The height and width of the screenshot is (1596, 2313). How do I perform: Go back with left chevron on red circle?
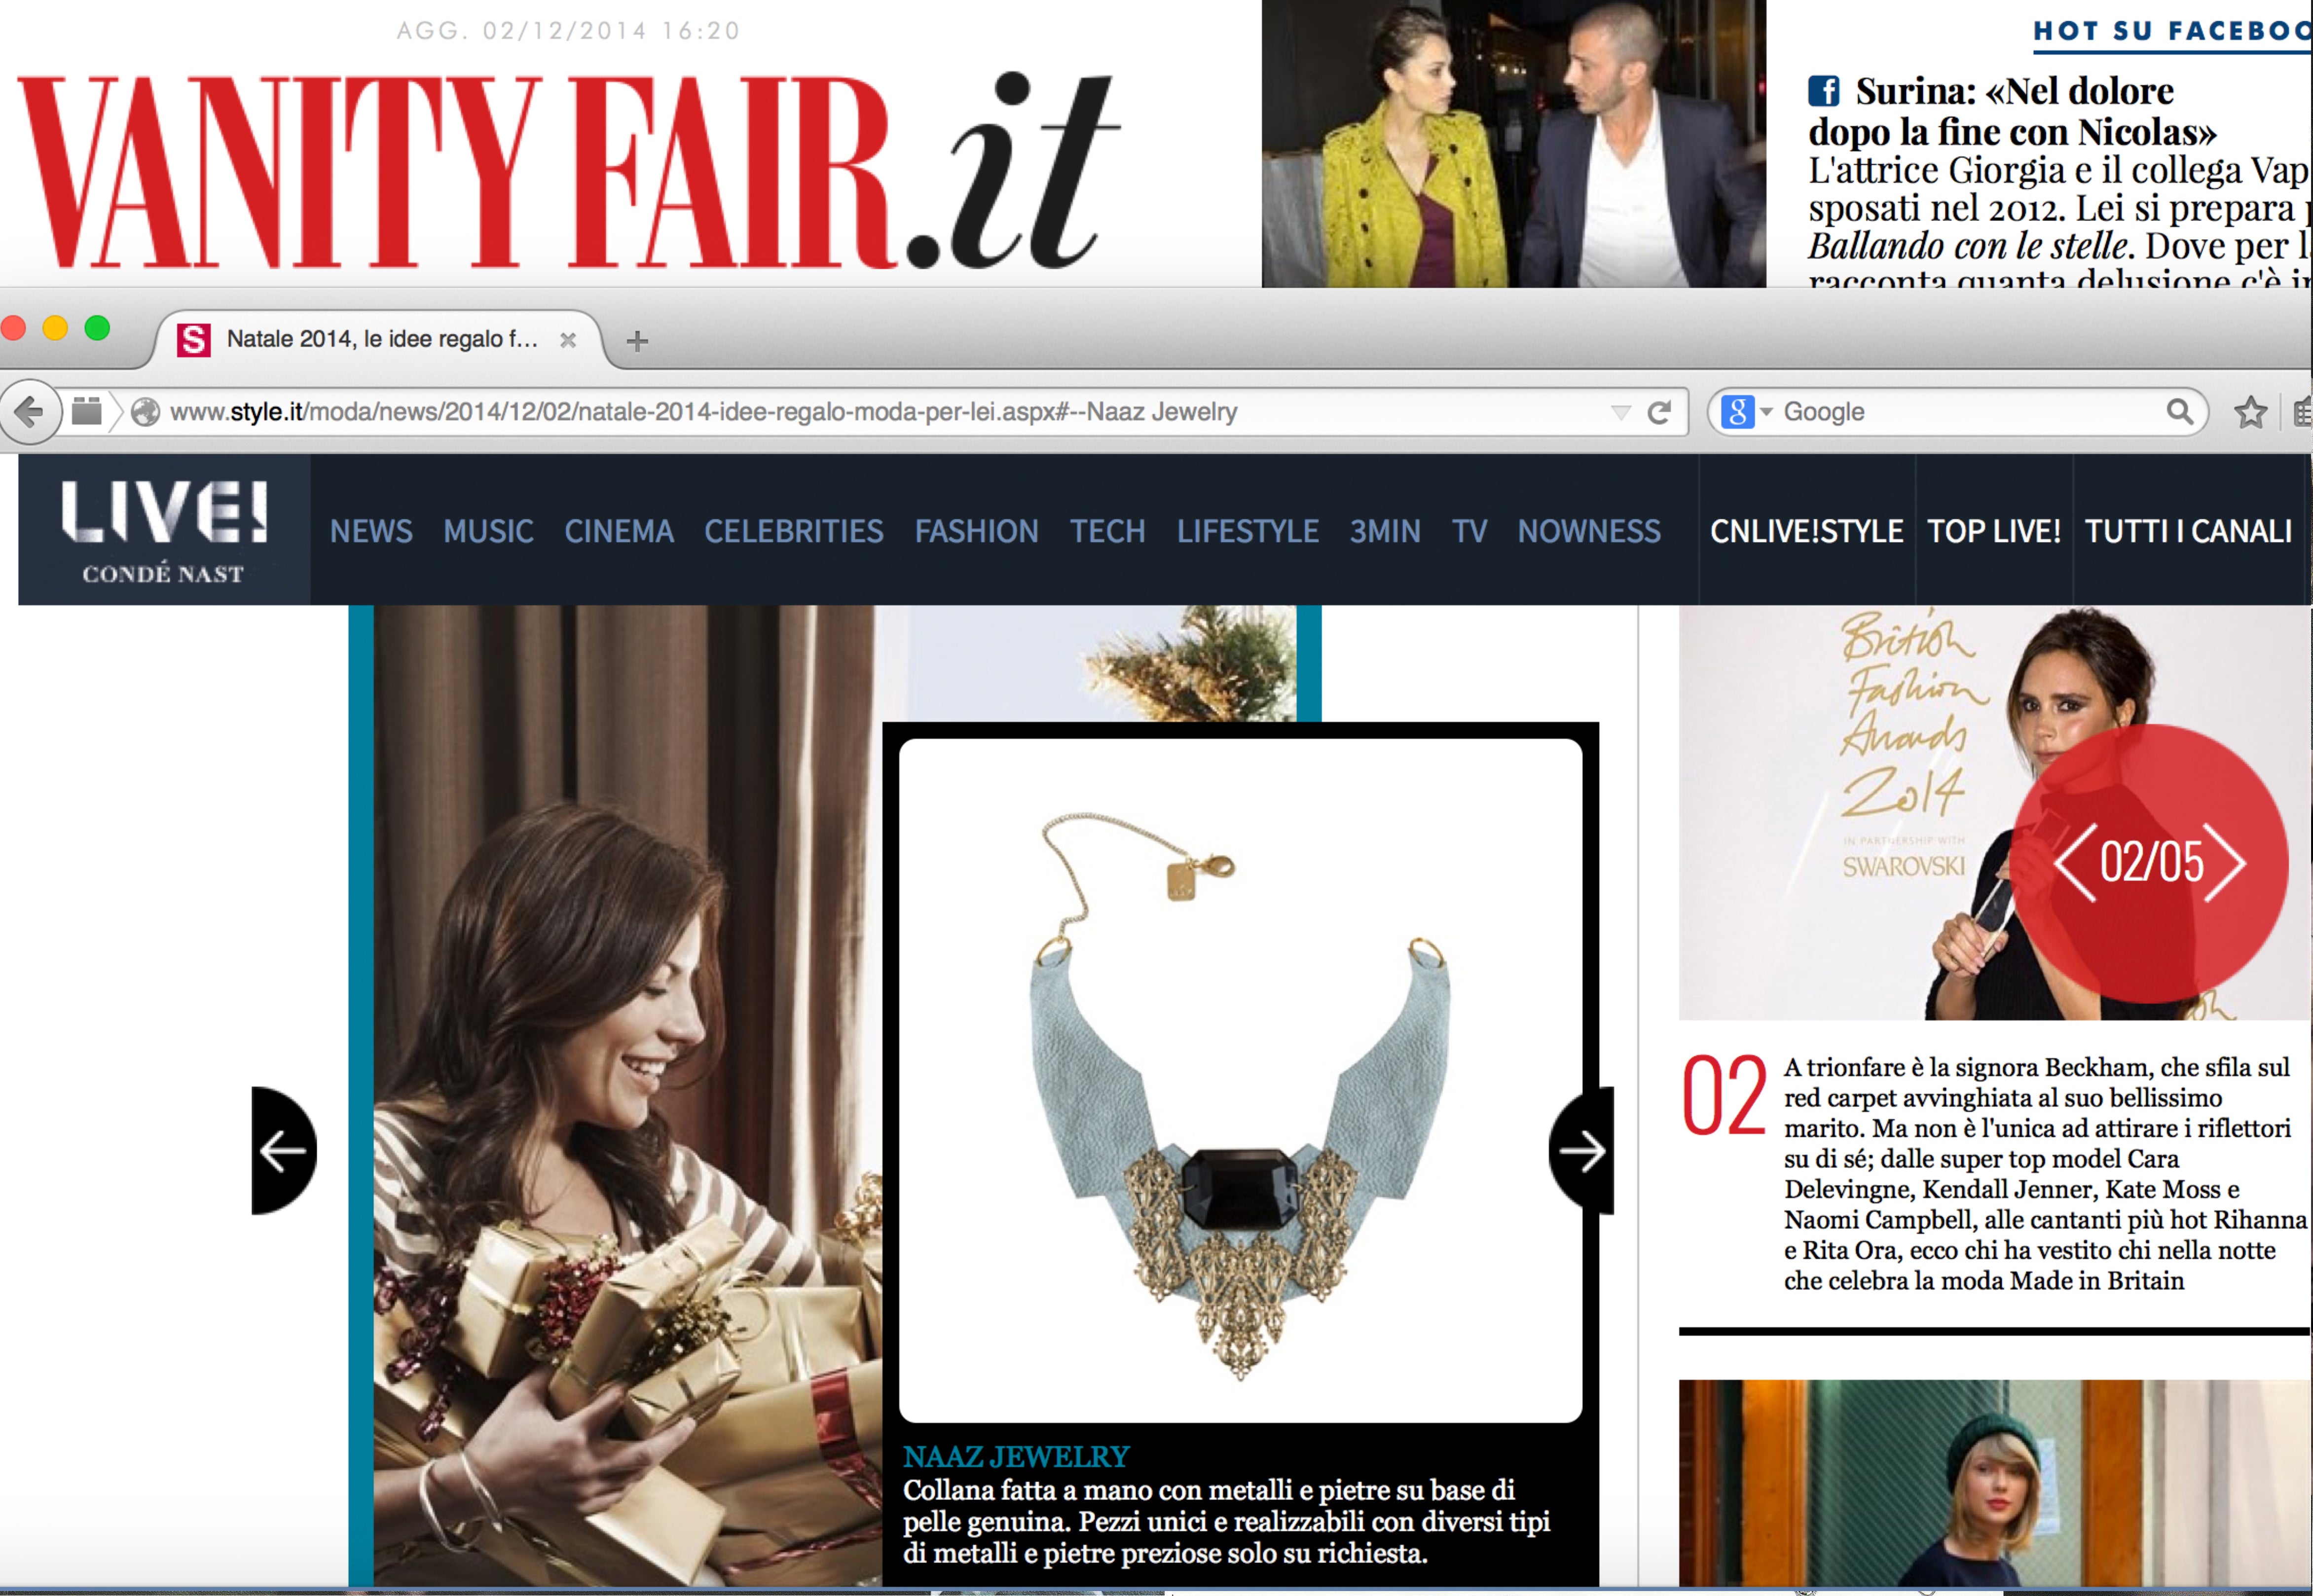pos(2075,863)
